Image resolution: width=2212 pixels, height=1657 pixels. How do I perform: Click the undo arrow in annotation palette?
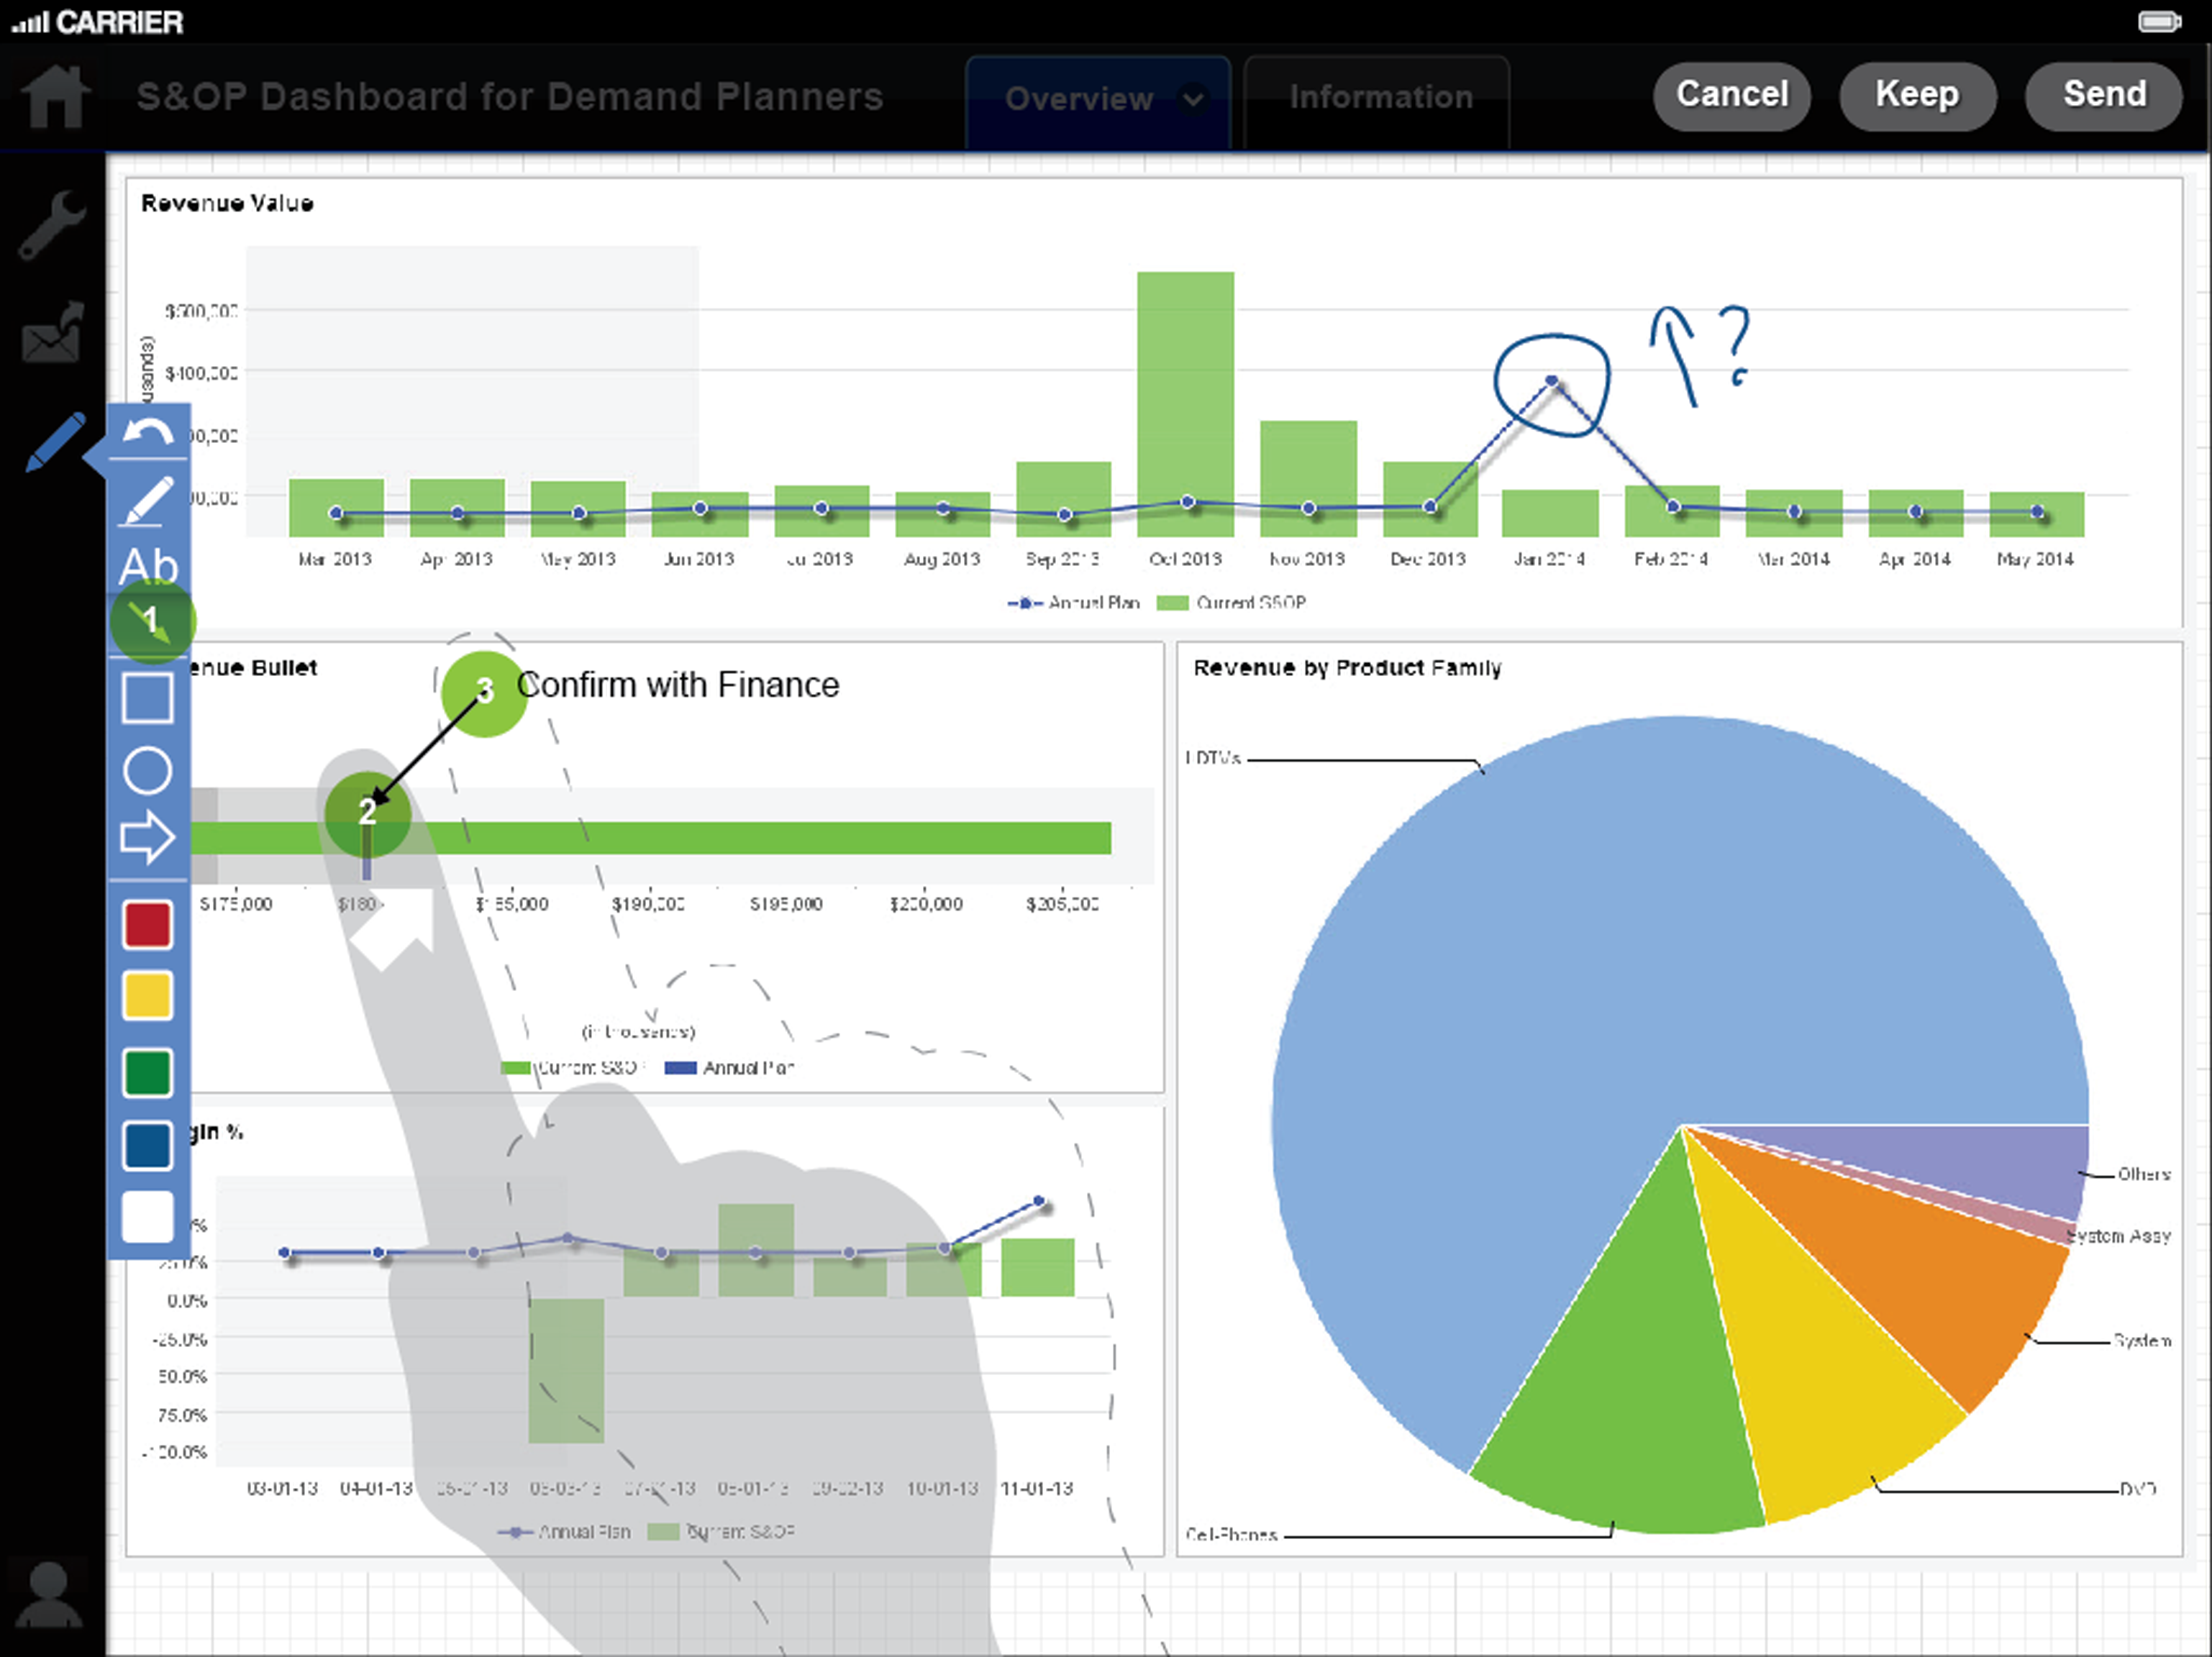(148, 432)
